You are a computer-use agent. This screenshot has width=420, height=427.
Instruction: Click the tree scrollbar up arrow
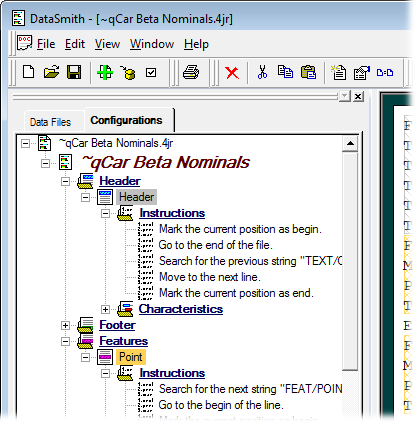[x=350, y=143]
